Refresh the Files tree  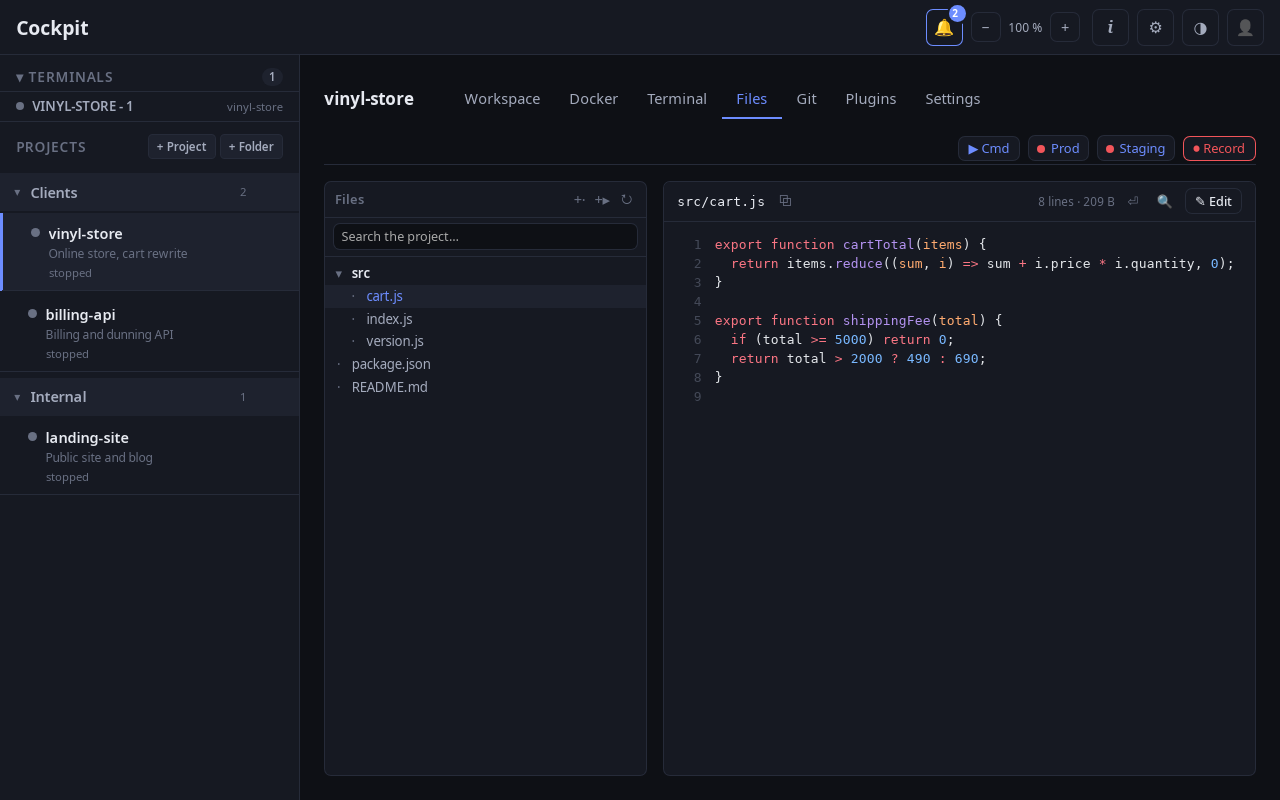click(626, 199)
